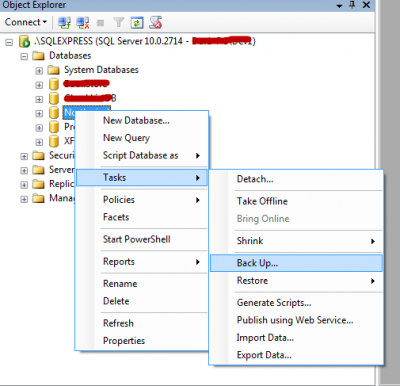
Task: Open the Restore submenu
Action: click(296, 281)
